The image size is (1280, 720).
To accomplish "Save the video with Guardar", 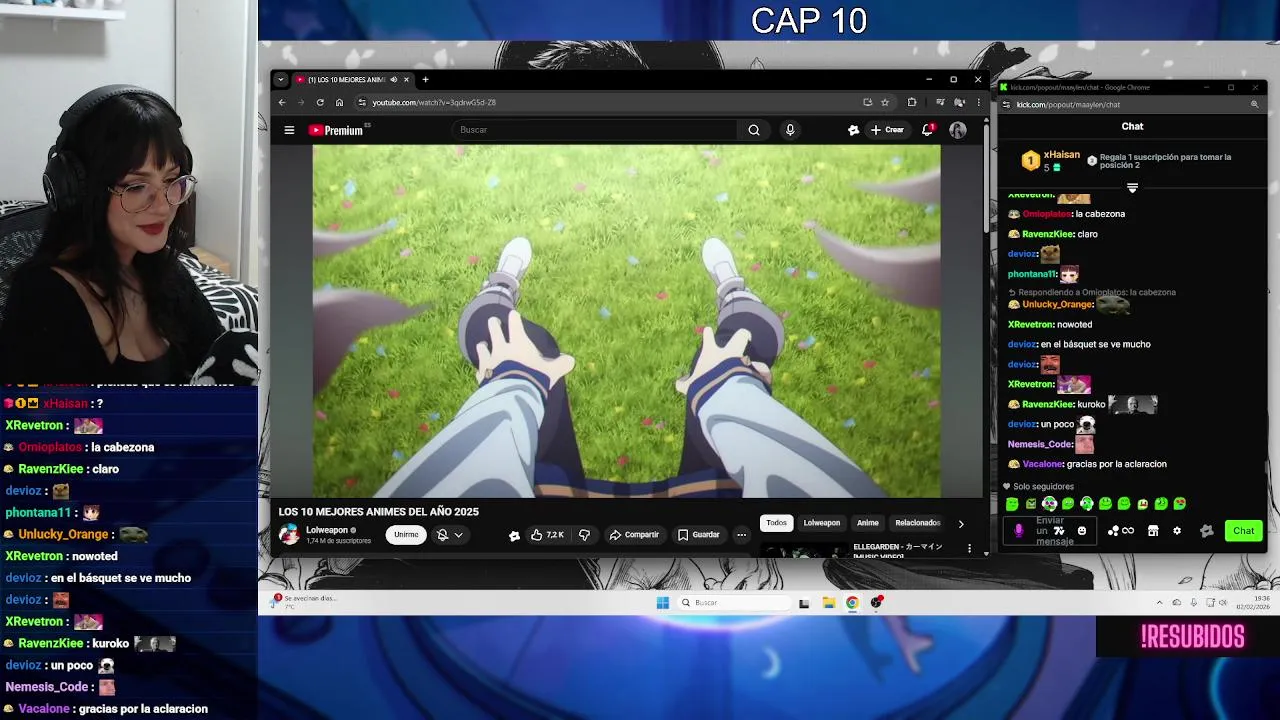I will coord(699,535).
